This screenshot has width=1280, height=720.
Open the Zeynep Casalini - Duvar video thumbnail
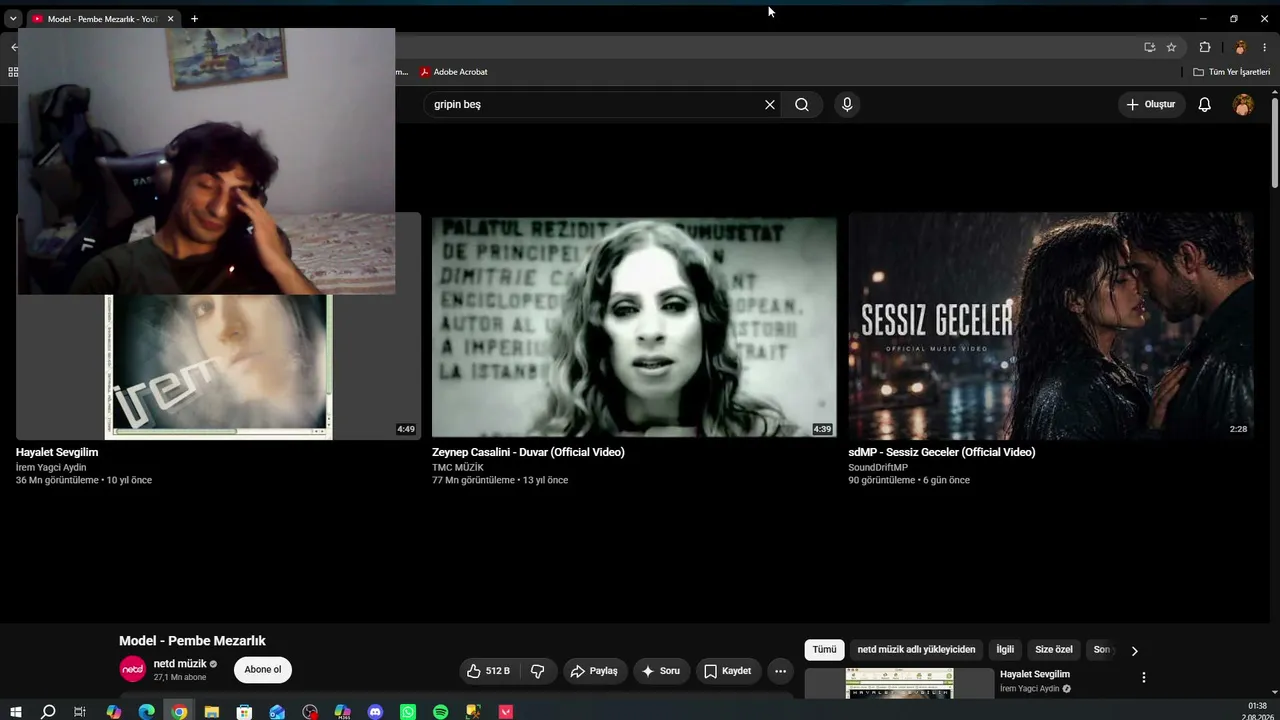634,326
